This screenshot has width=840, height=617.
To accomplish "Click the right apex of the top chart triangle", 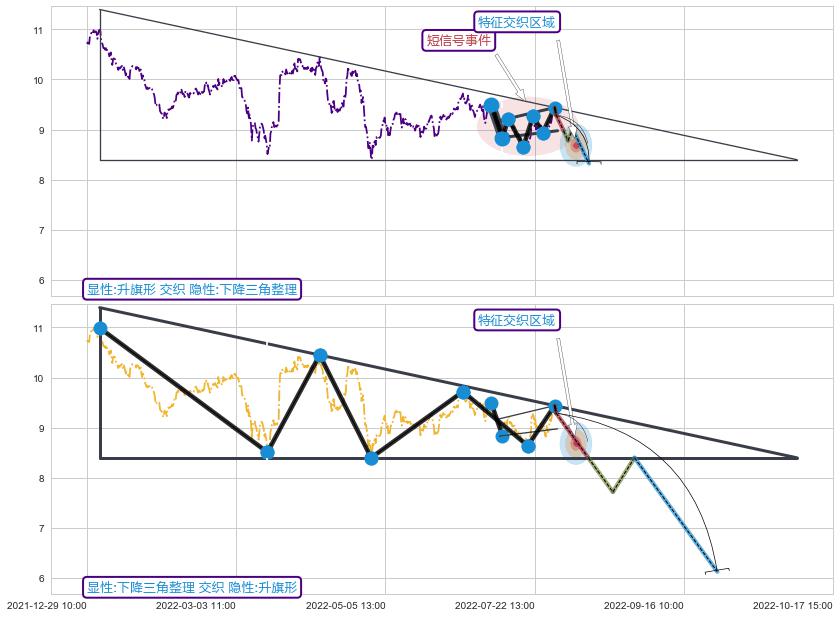I will point(797,160).
